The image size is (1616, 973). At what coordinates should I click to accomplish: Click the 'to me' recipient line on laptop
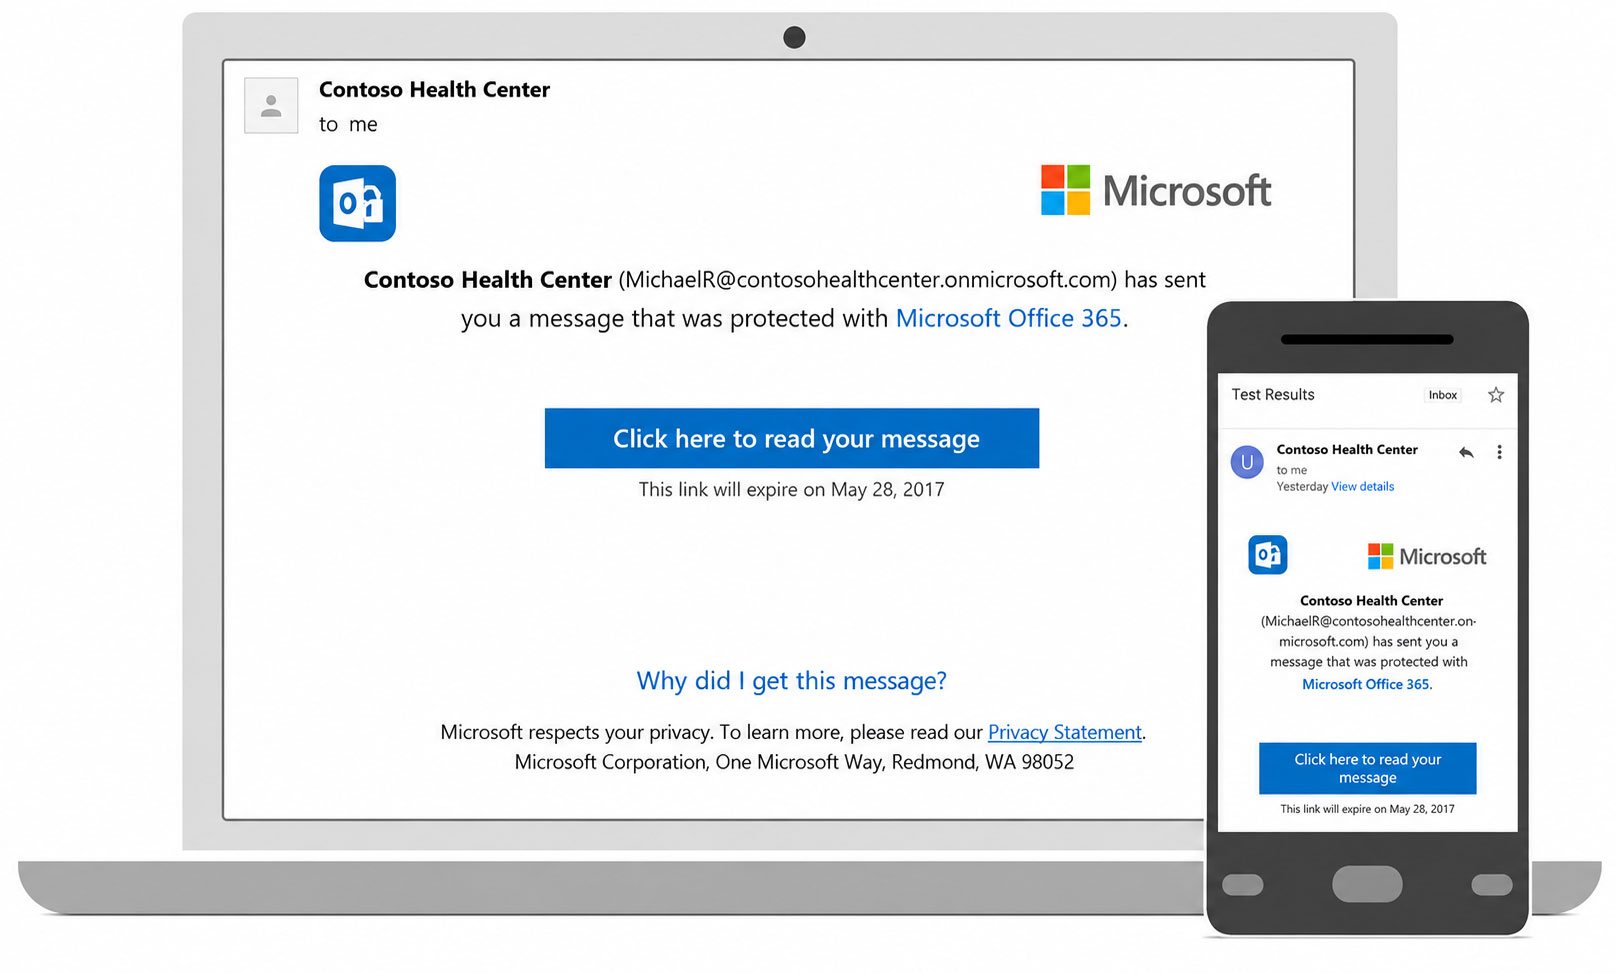pos(348,125)
